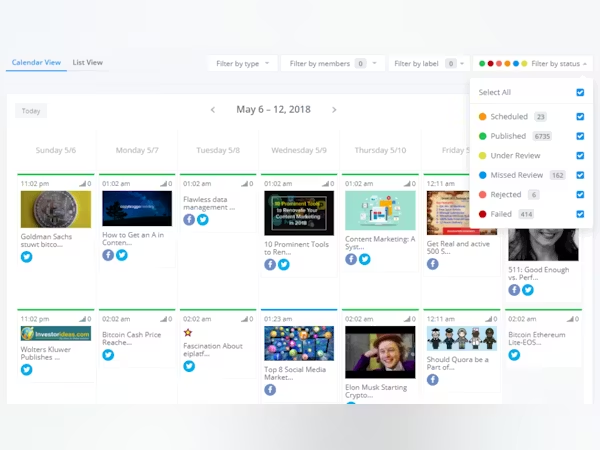Screen dimensions: 600x450
Task: Click stats icon on 12:11 am Should Quora post
Action: (491, 319)
